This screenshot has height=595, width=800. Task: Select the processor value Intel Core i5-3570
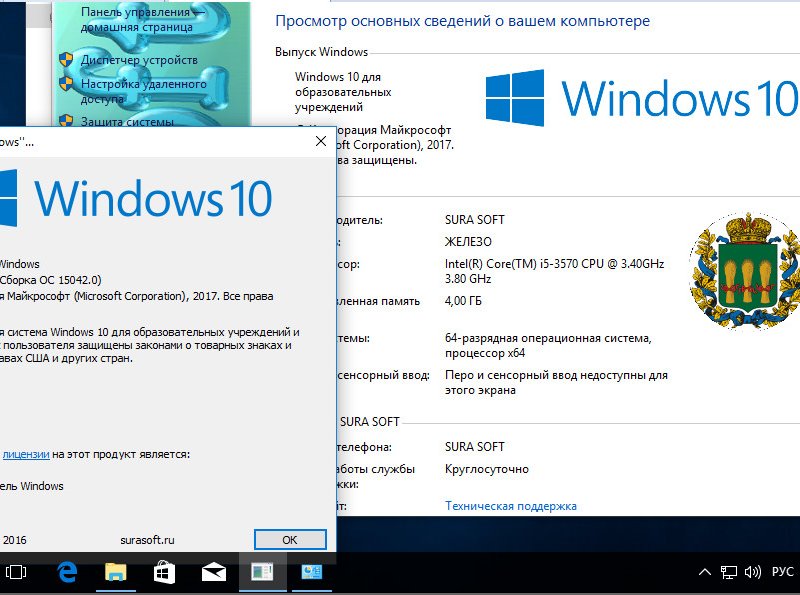tap(555, 271)
